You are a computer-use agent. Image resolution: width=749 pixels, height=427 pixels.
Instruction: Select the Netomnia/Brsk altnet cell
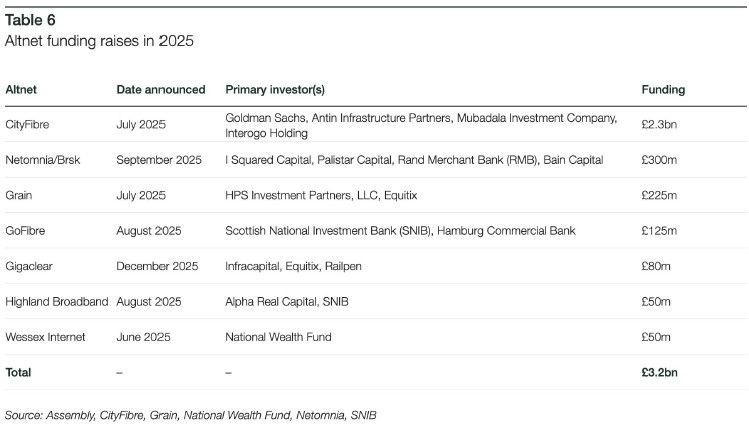point(50,160)
